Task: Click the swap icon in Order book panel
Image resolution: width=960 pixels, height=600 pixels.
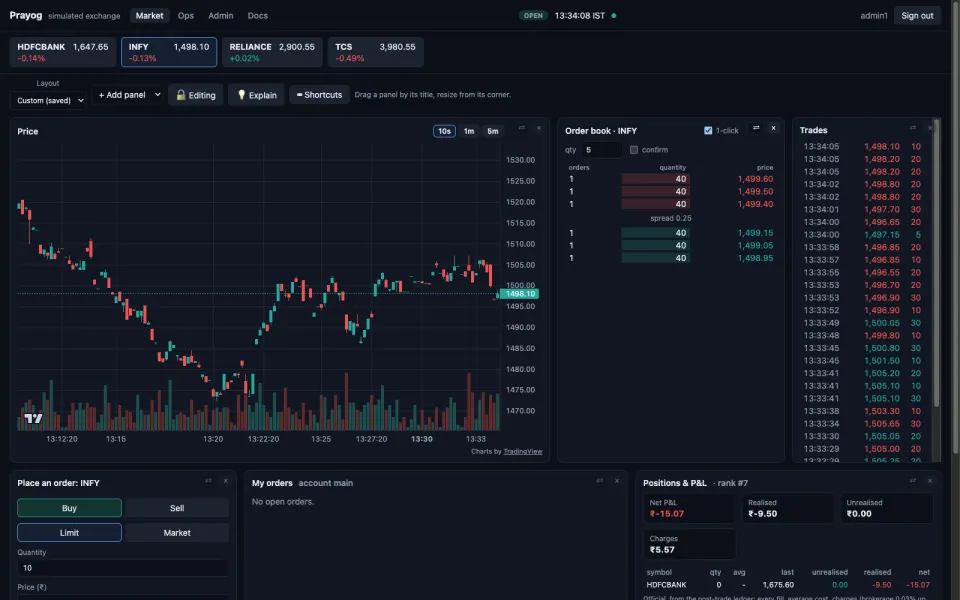Action: tap(756, 128)
